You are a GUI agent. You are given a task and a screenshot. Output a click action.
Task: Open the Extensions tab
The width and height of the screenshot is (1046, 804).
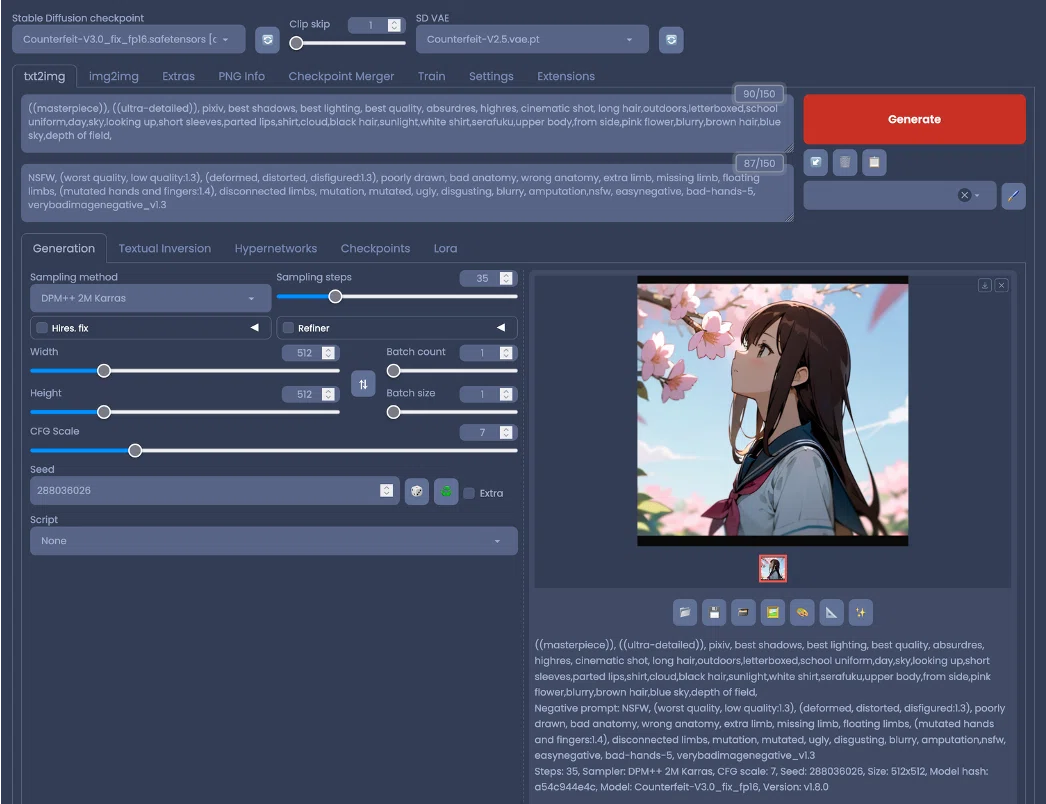[x=566, y=76]
